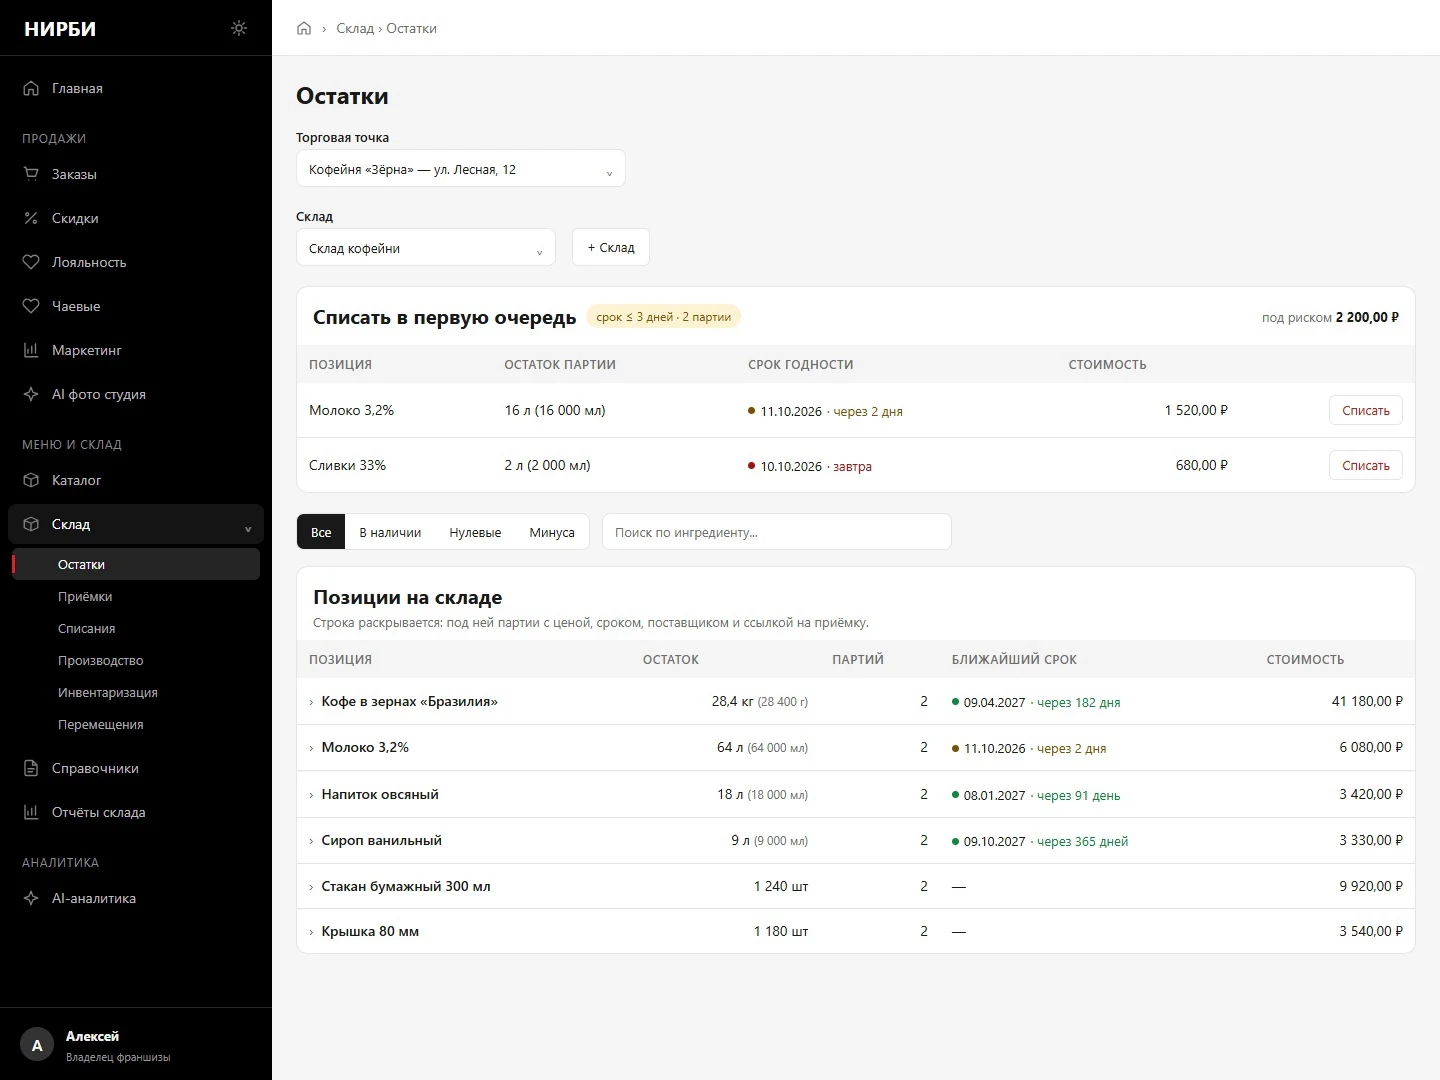This screenshot has width=1440, height=1080.
Task: Click the + Склад button
Action: pyautogui.click(x=611, y=247)
